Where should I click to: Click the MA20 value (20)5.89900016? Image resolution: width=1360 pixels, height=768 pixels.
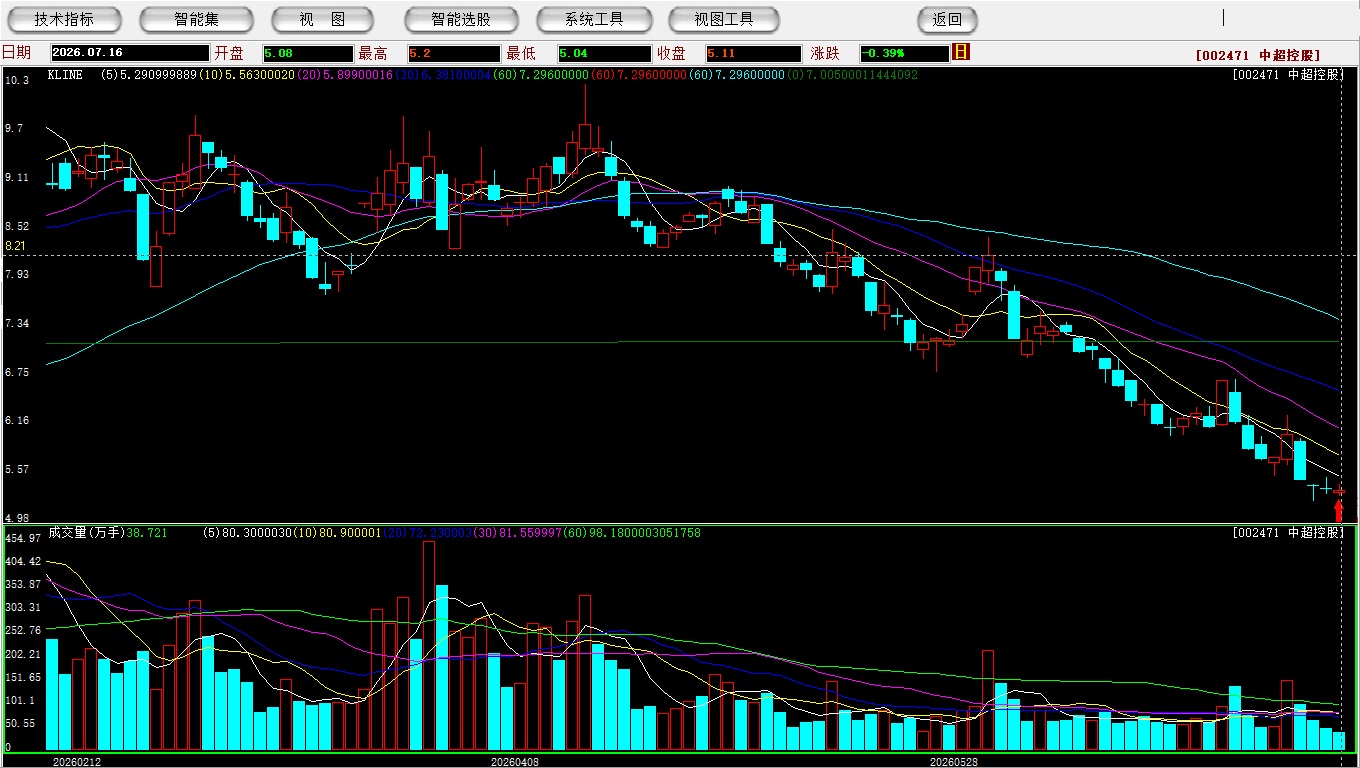[x=345, y=74]
